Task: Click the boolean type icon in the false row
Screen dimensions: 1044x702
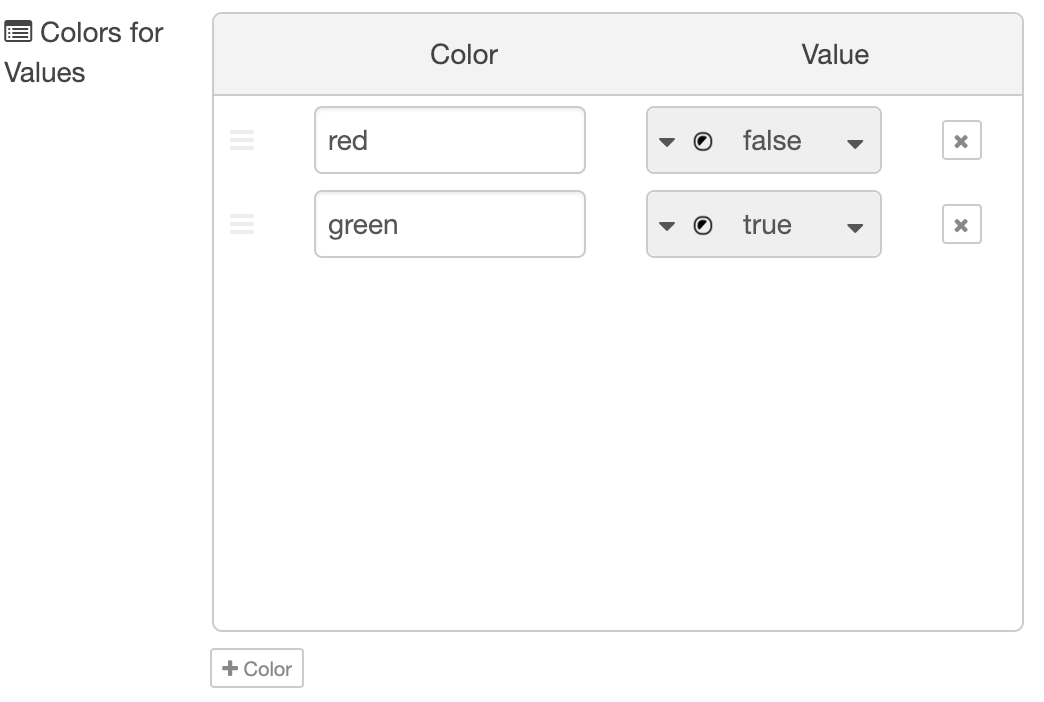Action: (x=703, y=142)
